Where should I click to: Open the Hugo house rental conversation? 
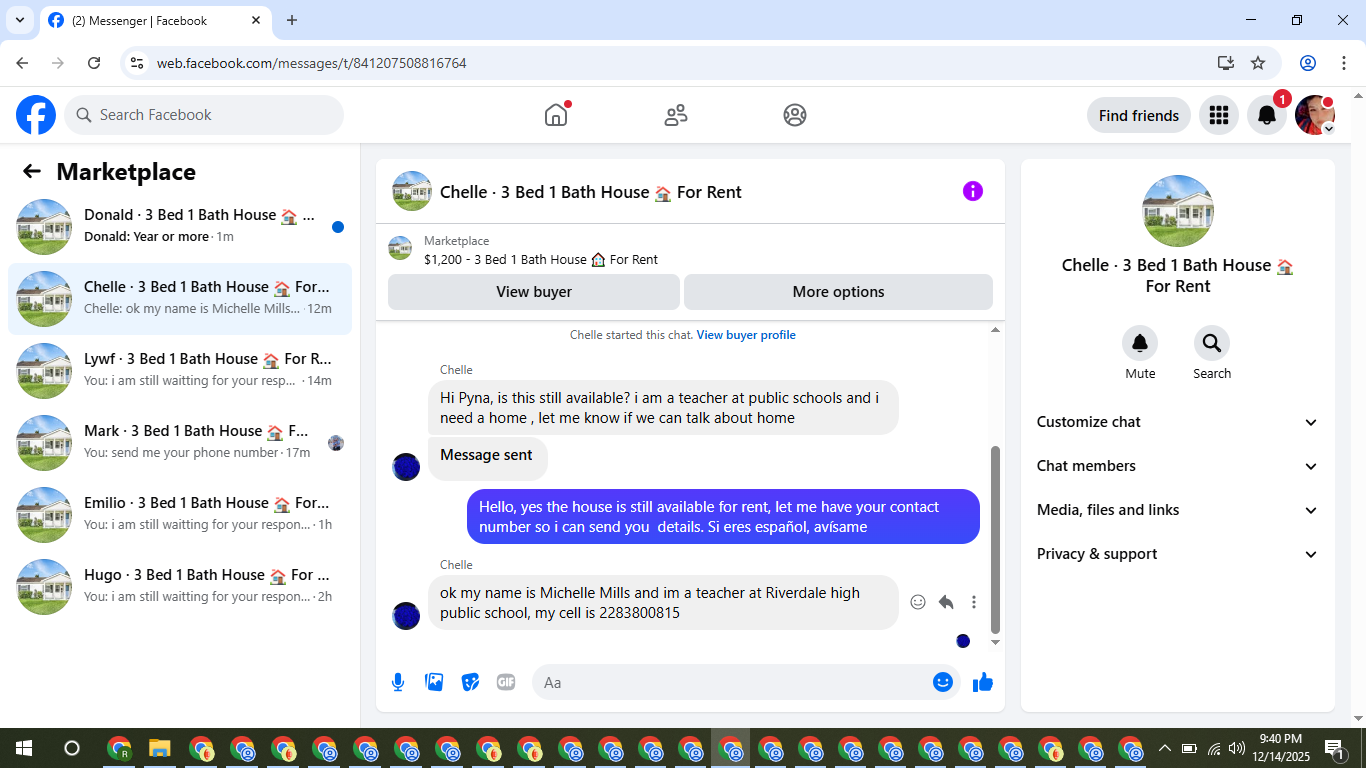tap(180, 587)
